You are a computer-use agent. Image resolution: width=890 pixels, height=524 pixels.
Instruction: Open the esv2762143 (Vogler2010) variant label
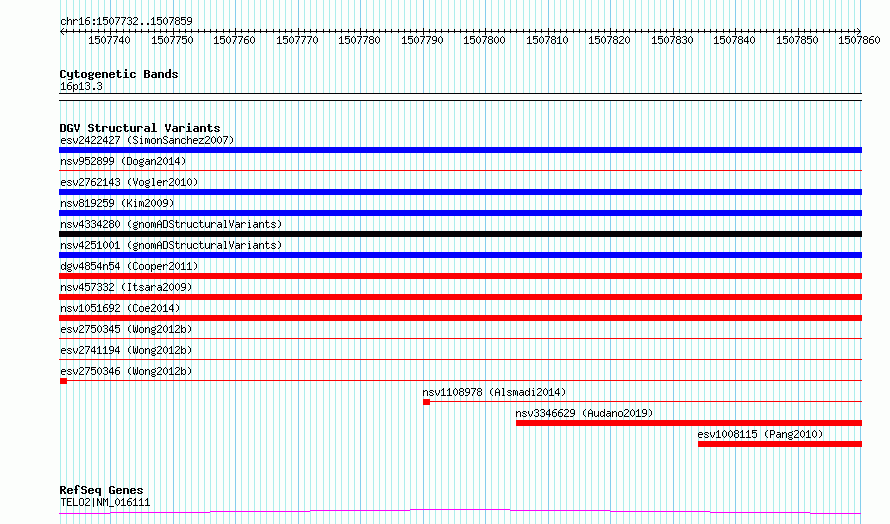[129, 182]
